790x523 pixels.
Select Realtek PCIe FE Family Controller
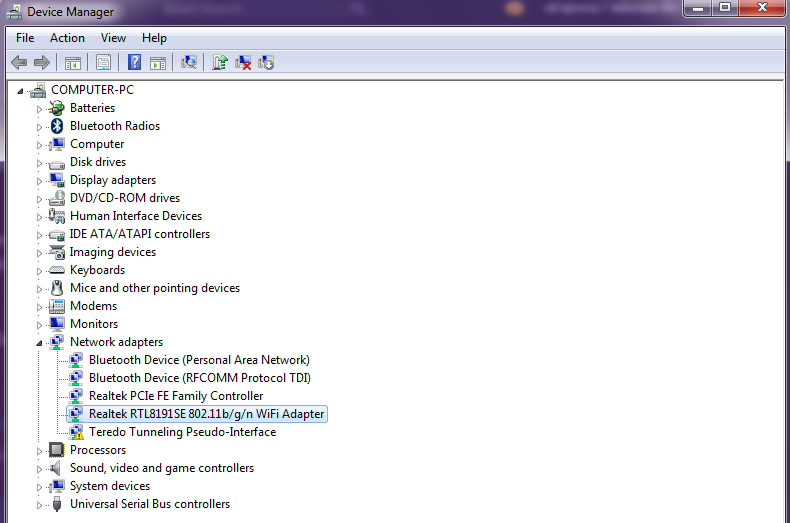pyautogui.click(x=176, y=396)
